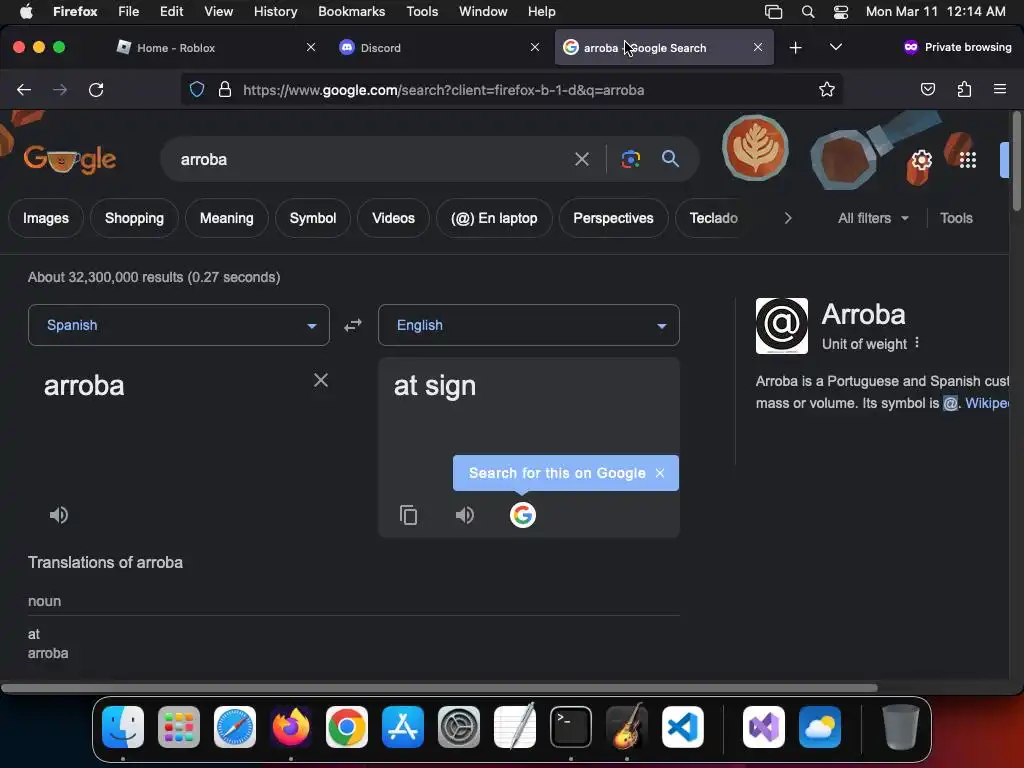Viewport: 1024px width, 768px height.
Task: Open Spotlight search in menu bar
Action: 807,11
